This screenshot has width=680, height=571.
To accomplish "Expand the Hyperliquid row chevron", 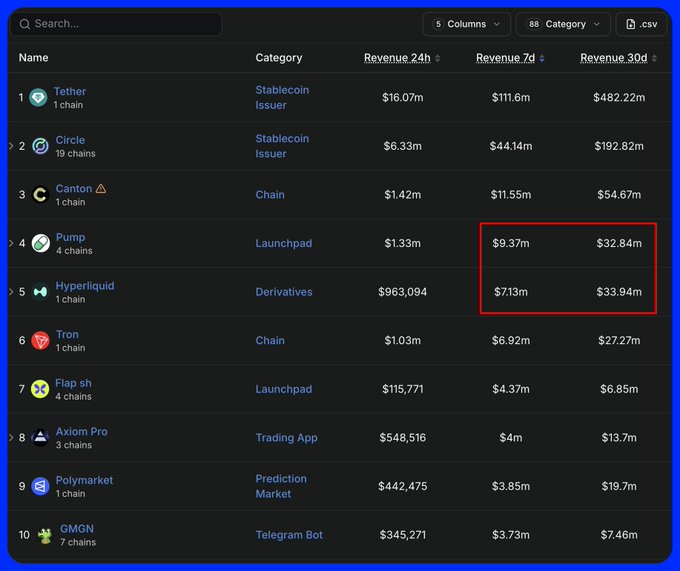I will pyautogui.click(x=11, y=292).
